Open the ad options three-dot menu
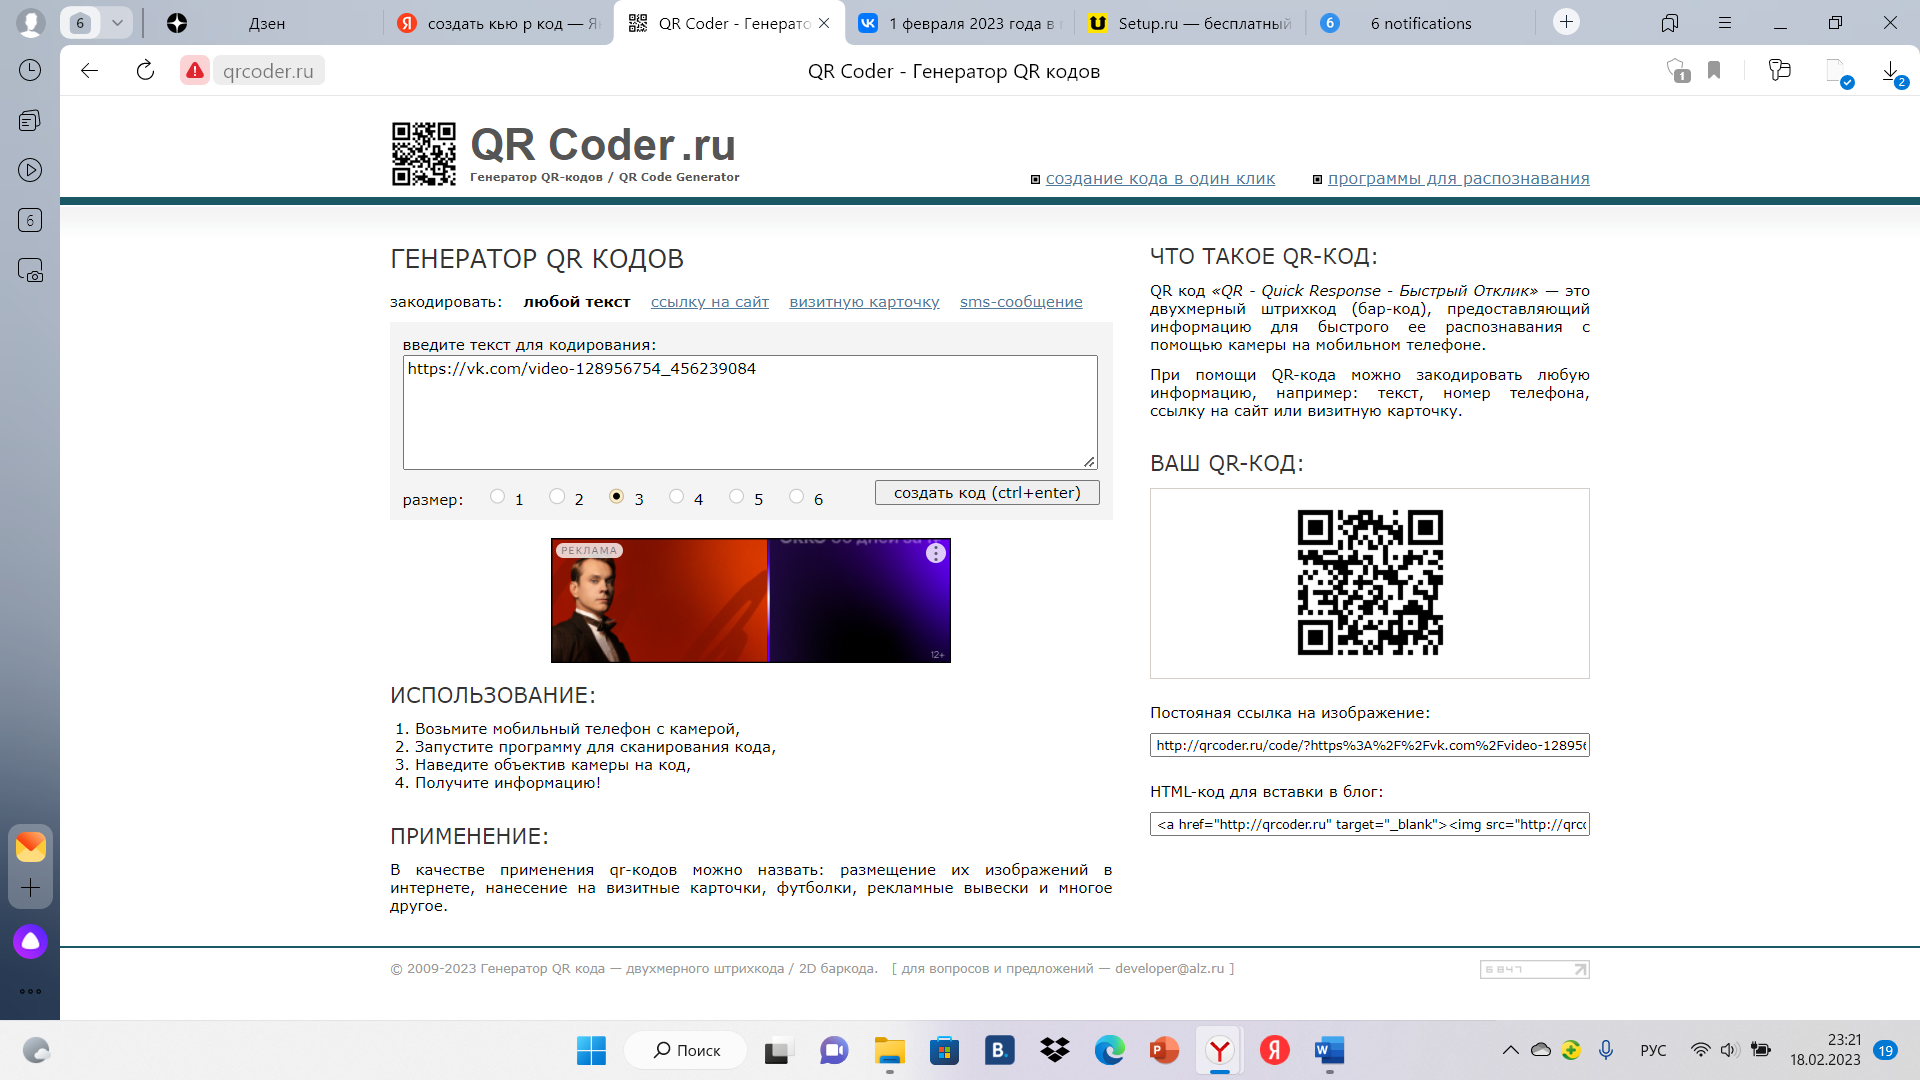 coord(935,553)
